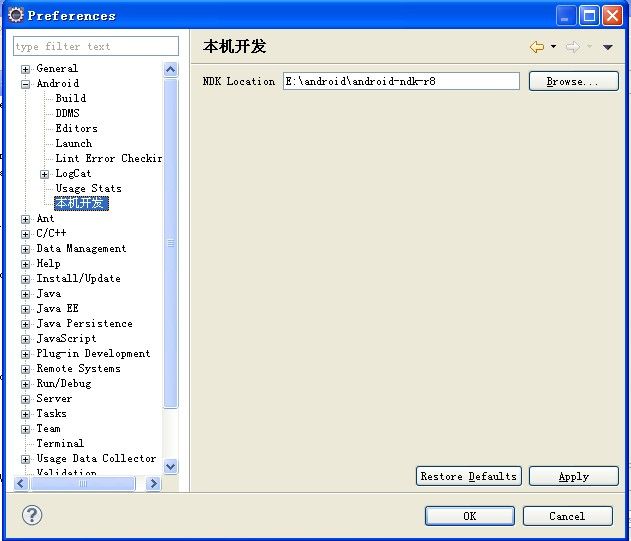Click the horizontal scroll left arrow
Viewport: 631px width, 541px height.
(x=21, y=483)
